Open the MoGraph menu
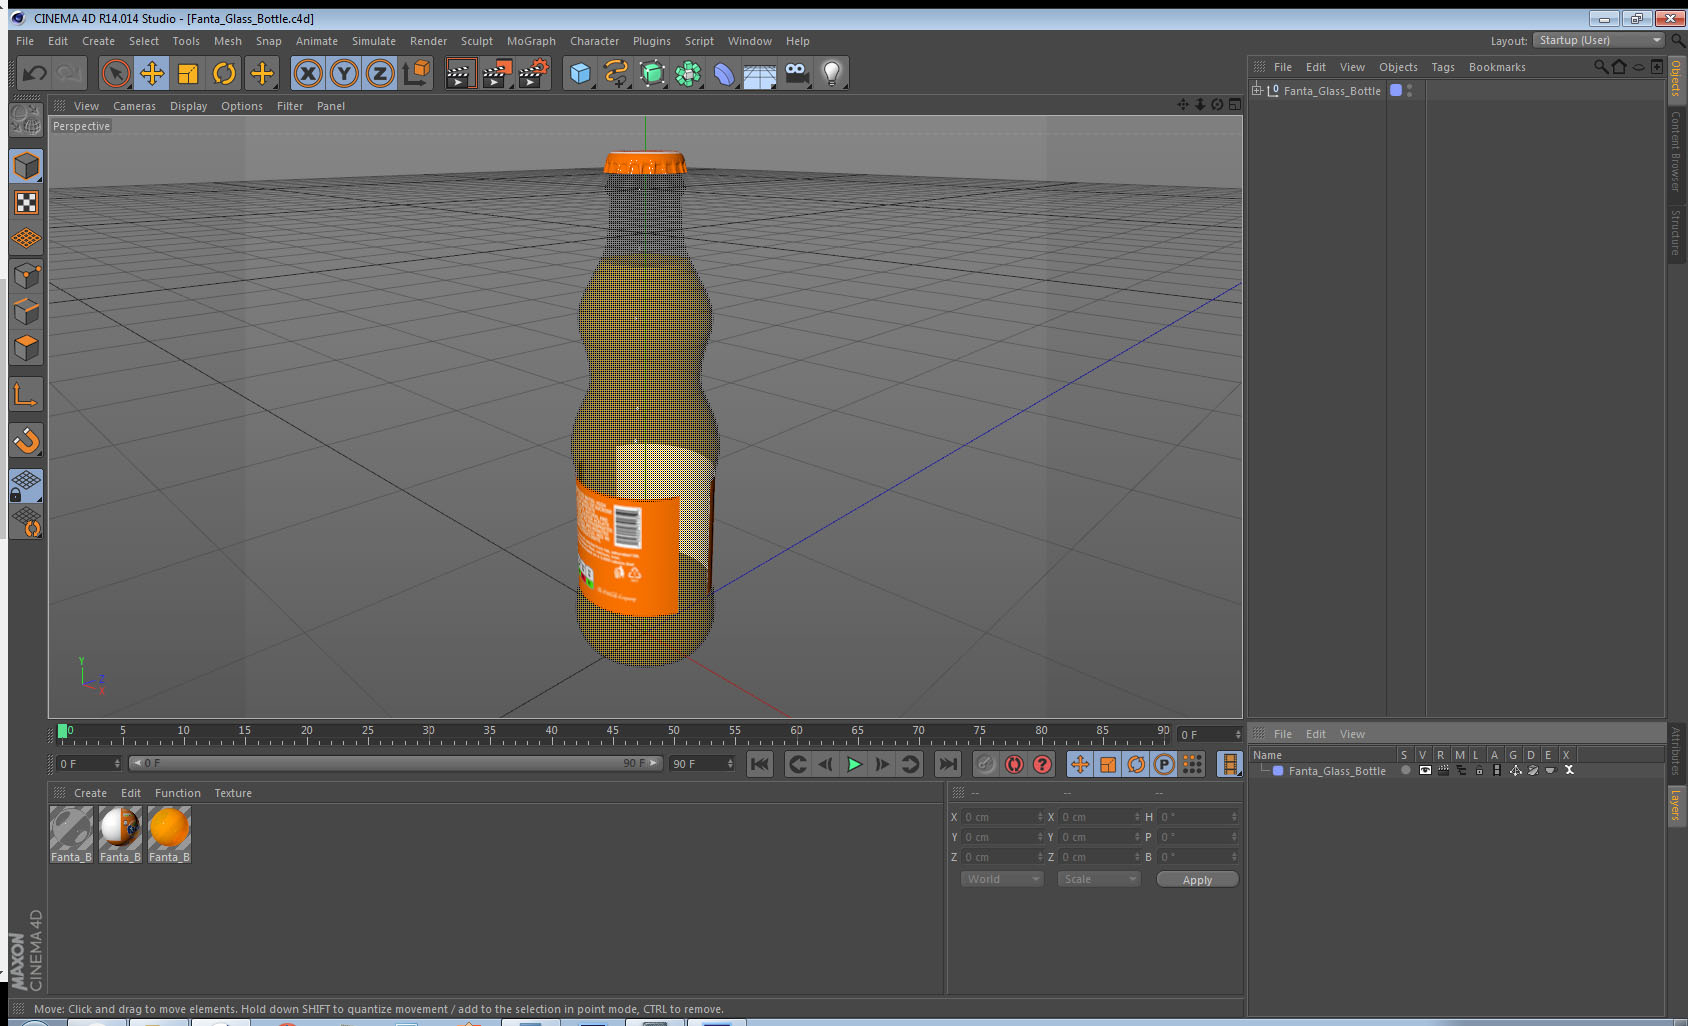This screenshot has height=1026, width=1688. click(x=531, y=41)
